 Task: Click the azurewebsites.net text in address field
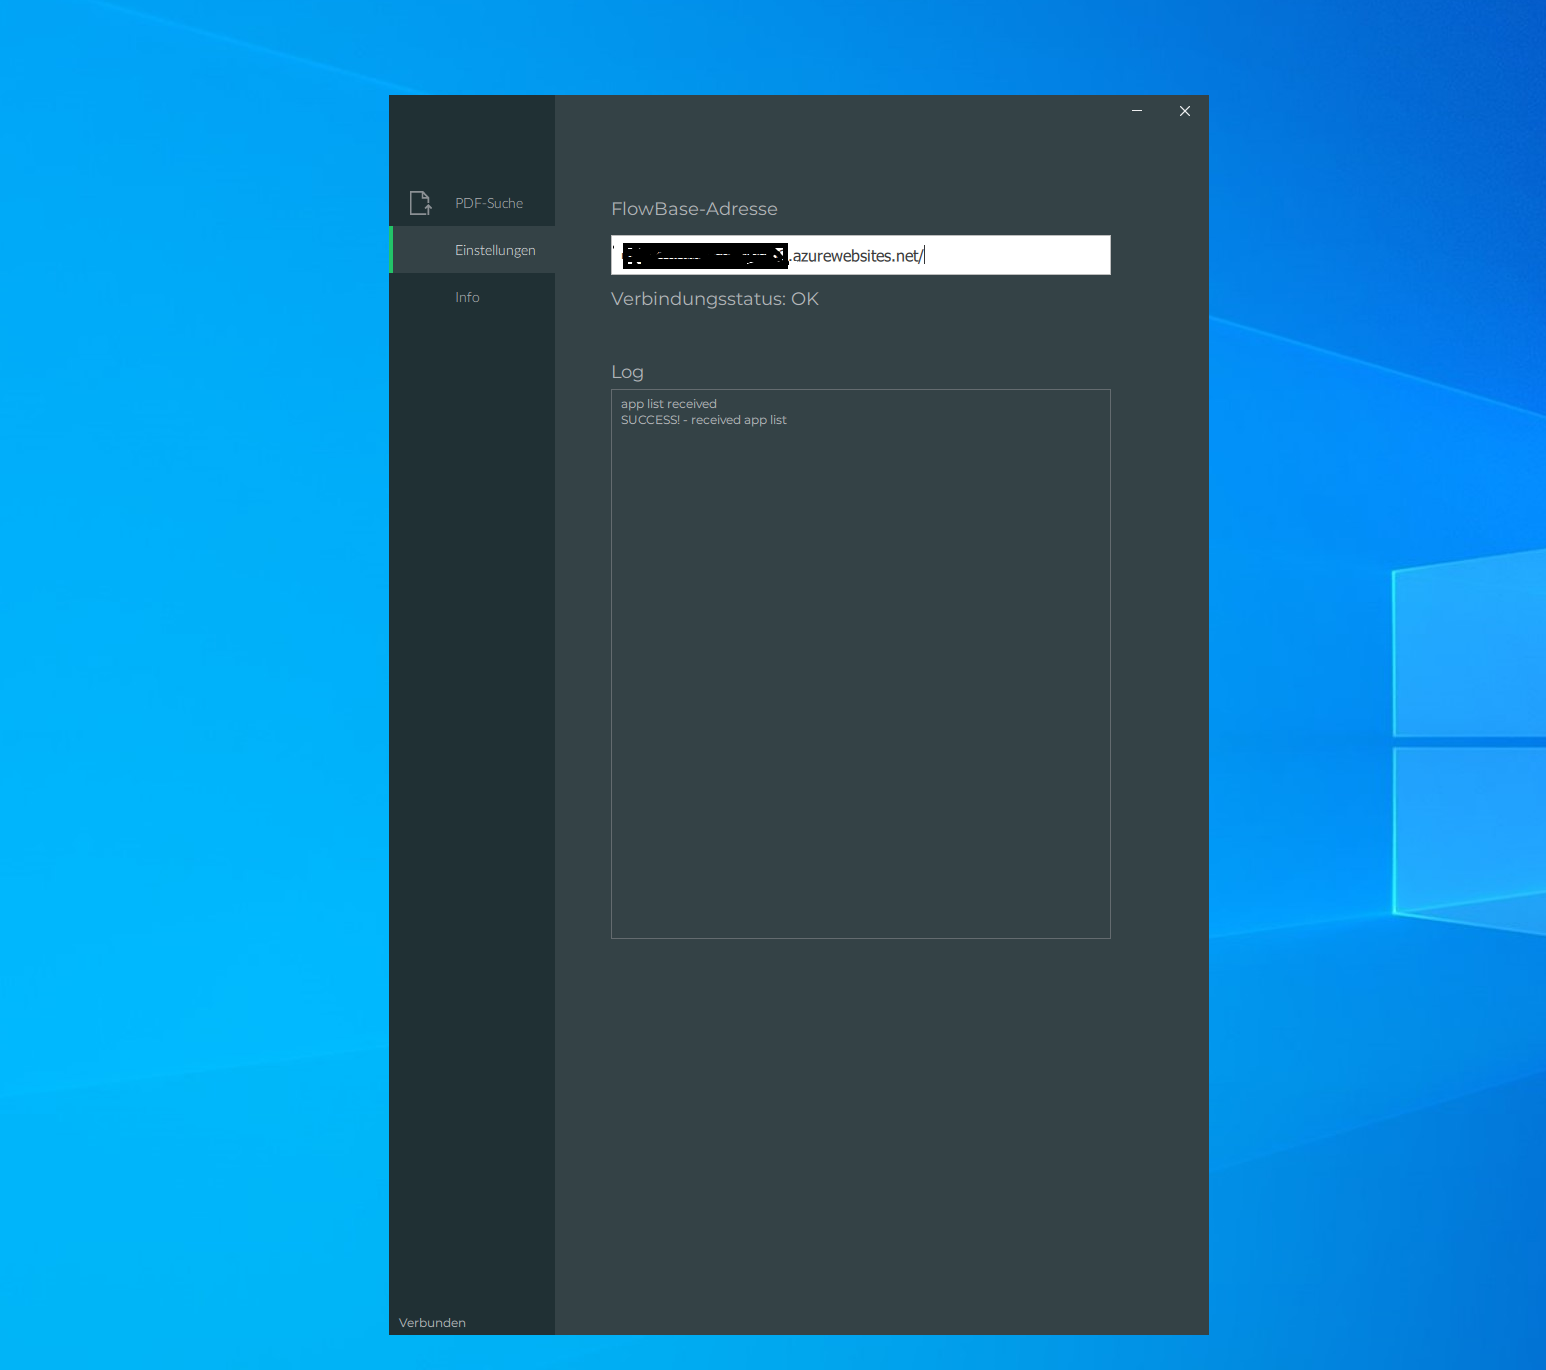point(856,256)
